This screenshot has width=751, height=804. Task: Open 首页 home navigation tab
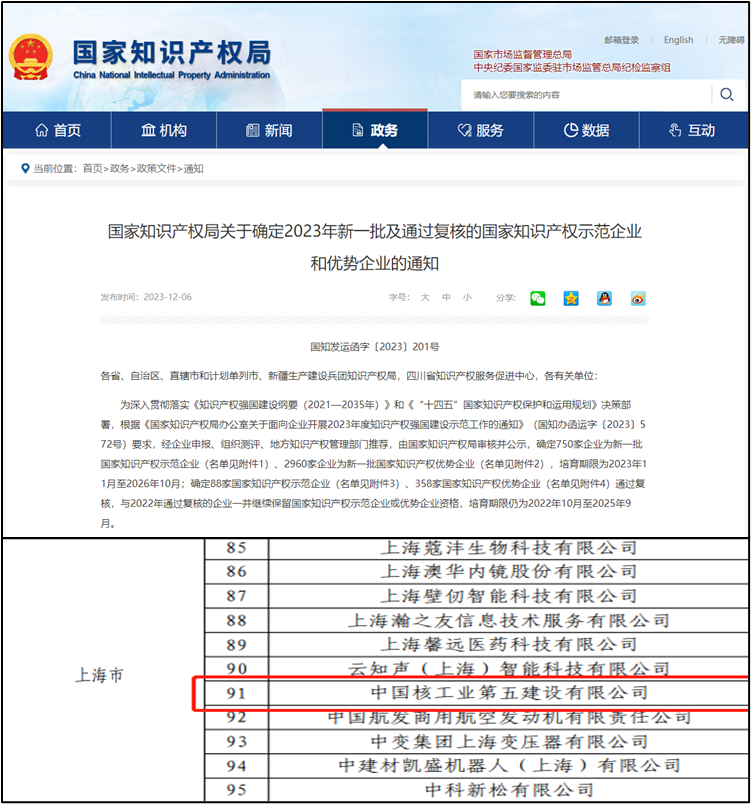click(x=57, y=130)
